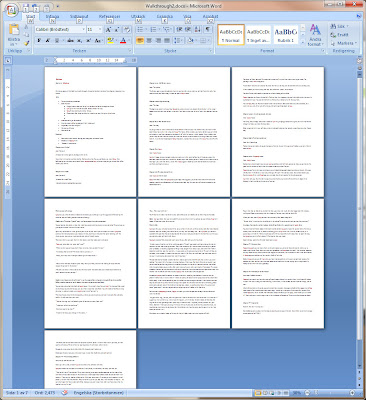
Task: Click the justify alignment icon
Action: coord(167,41)
